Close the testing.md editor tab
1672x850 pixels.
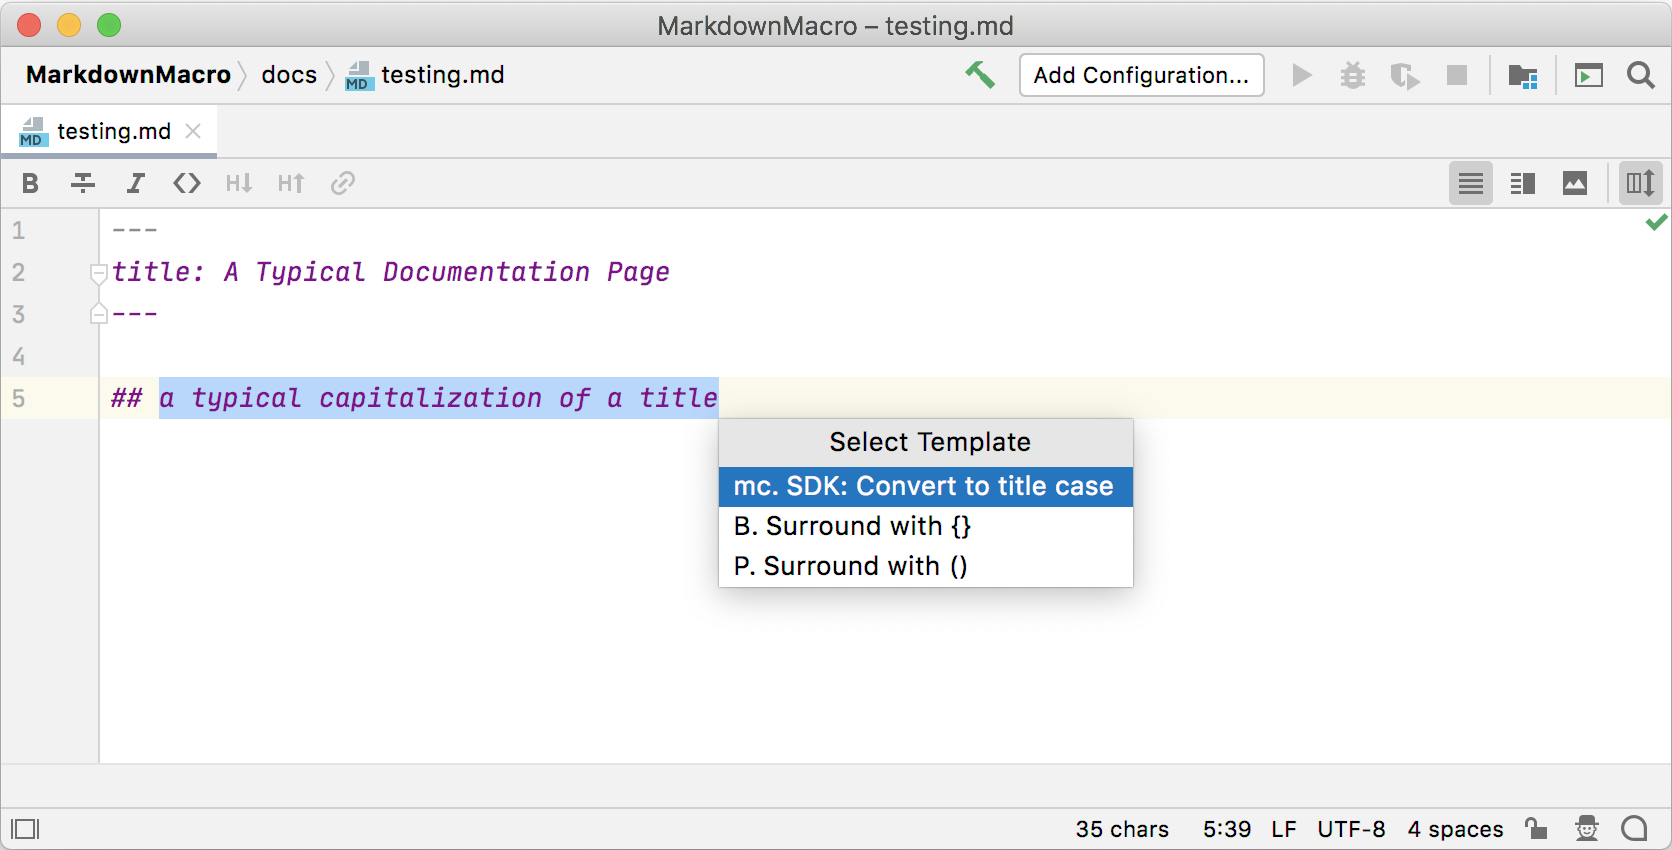[x=194, y=131]
